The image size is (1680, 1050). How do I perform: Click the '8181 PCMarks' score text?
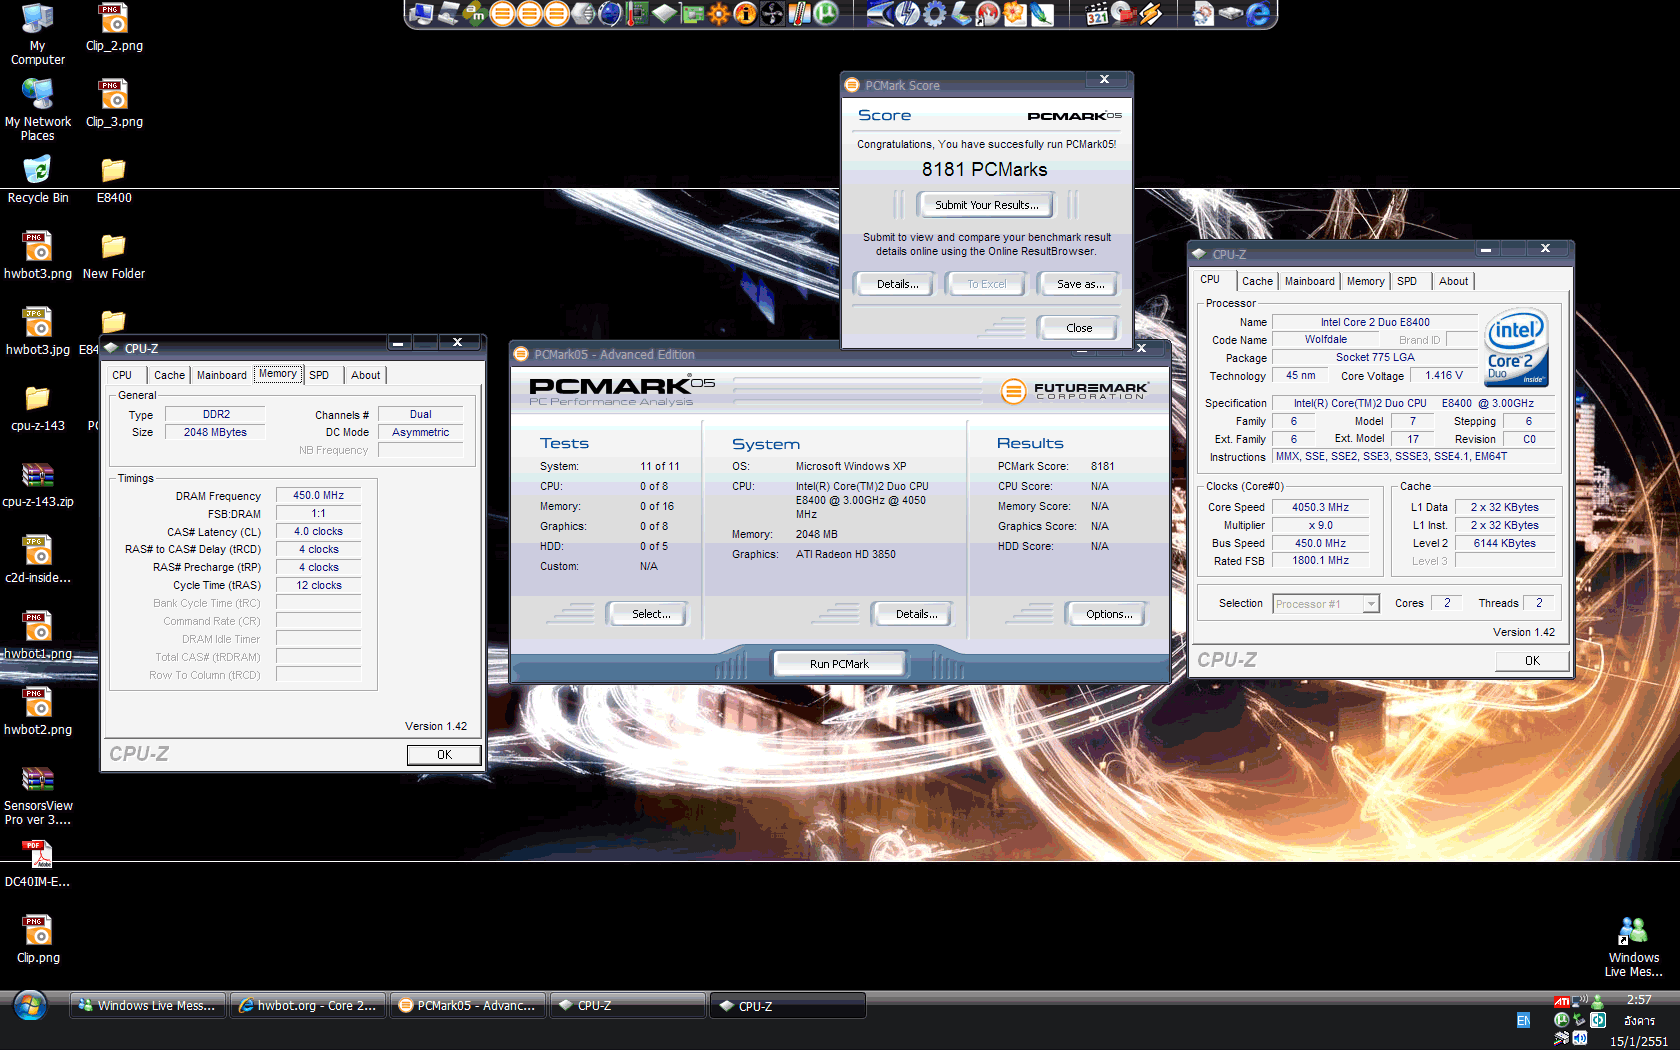[984, 169]
